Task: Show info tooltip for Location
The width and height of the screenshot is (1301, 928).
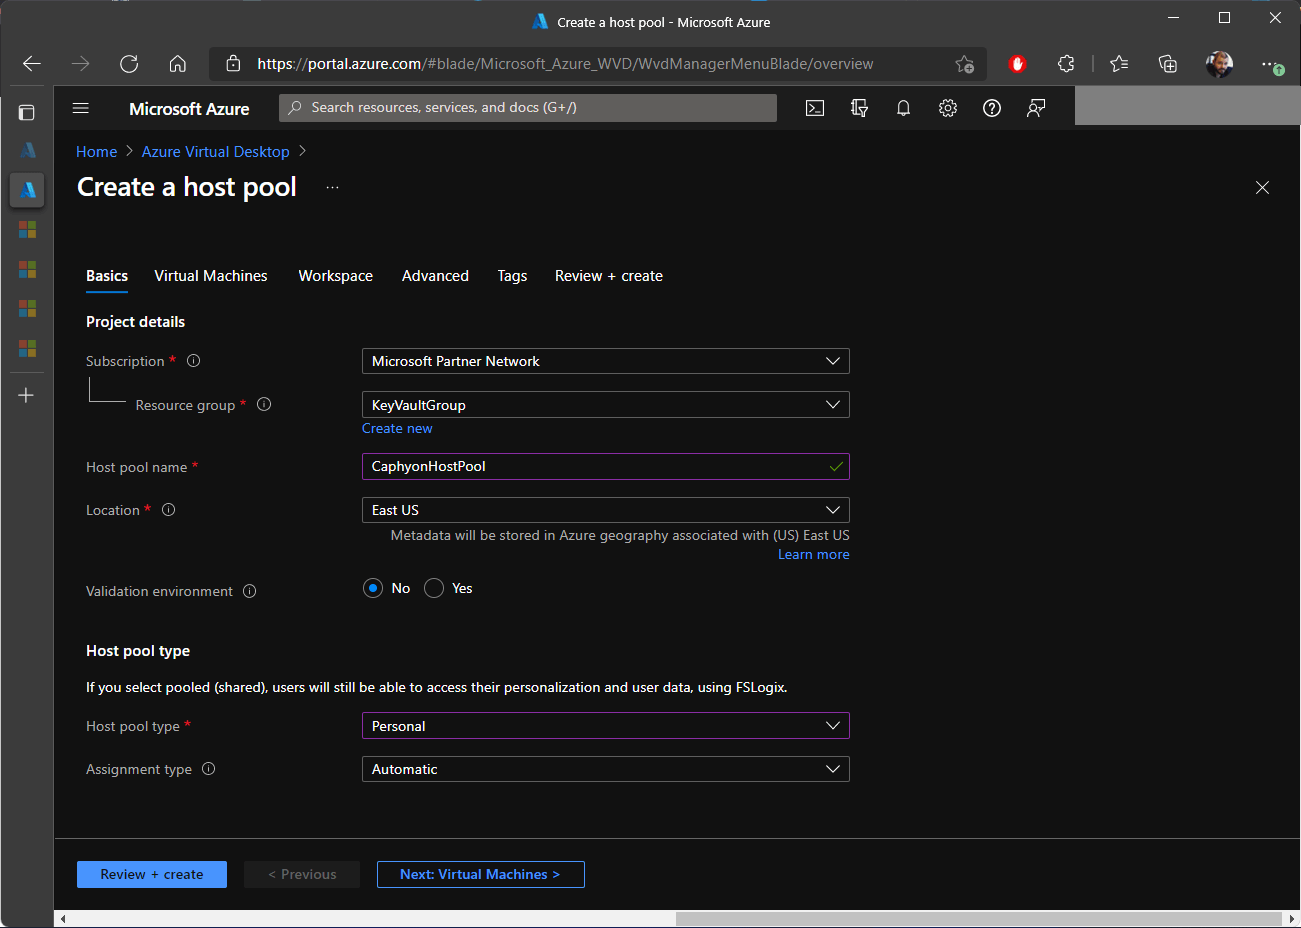Action: (x=169, y=510)
